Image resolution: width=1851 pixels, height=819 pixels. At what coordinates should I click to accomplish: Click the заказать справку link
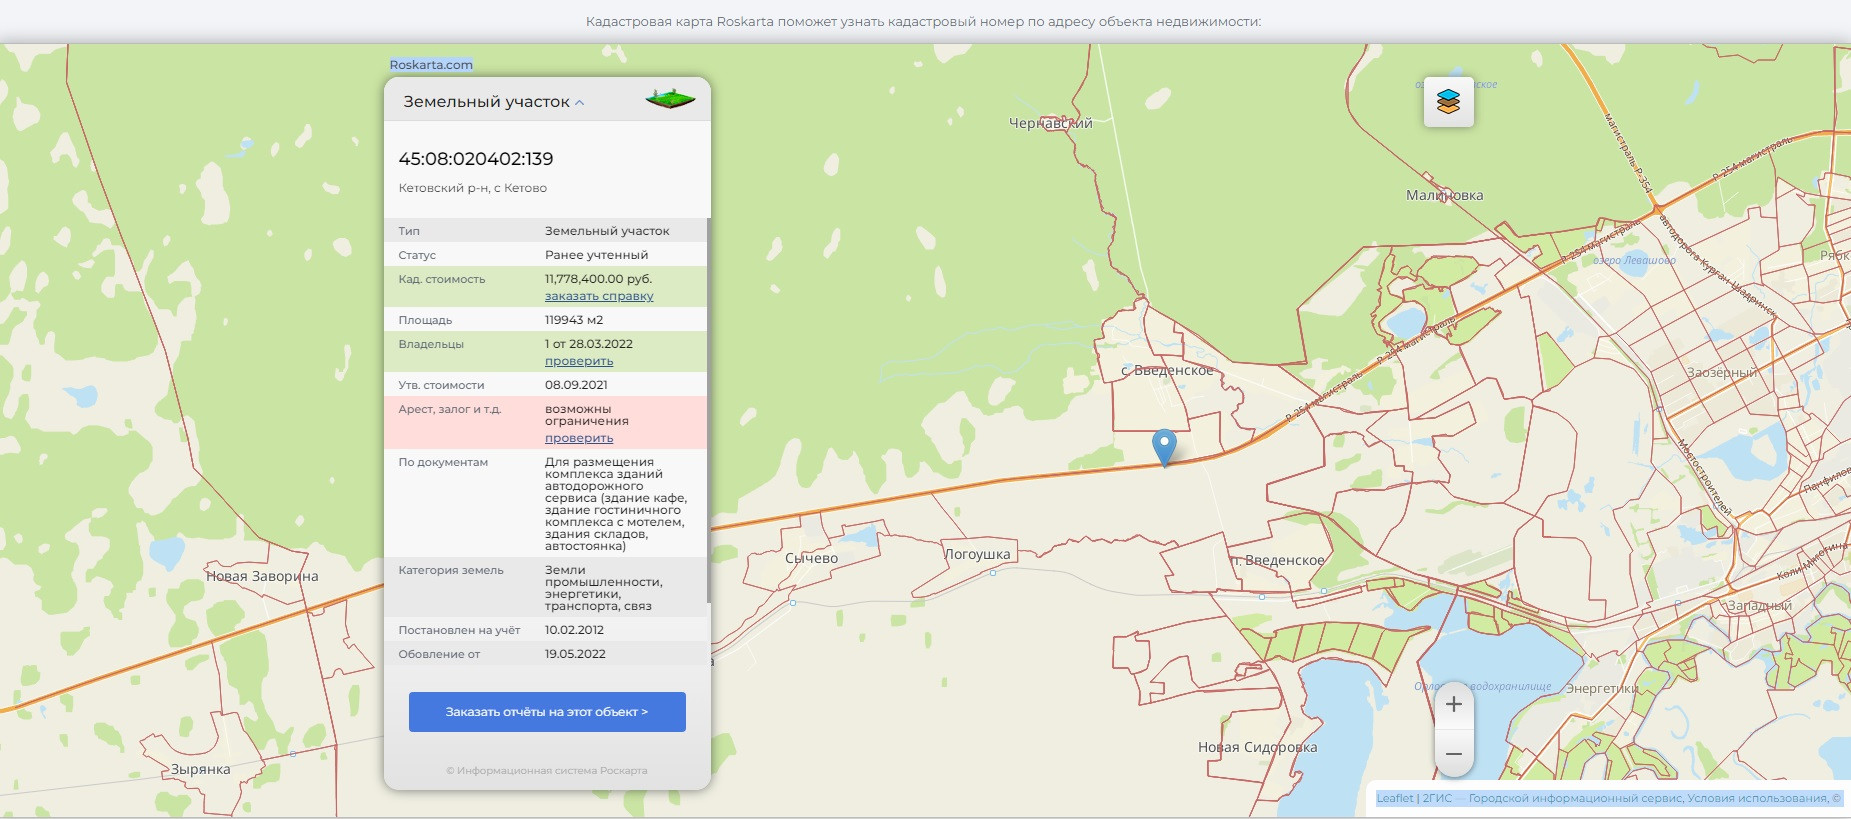click(598, 296)
